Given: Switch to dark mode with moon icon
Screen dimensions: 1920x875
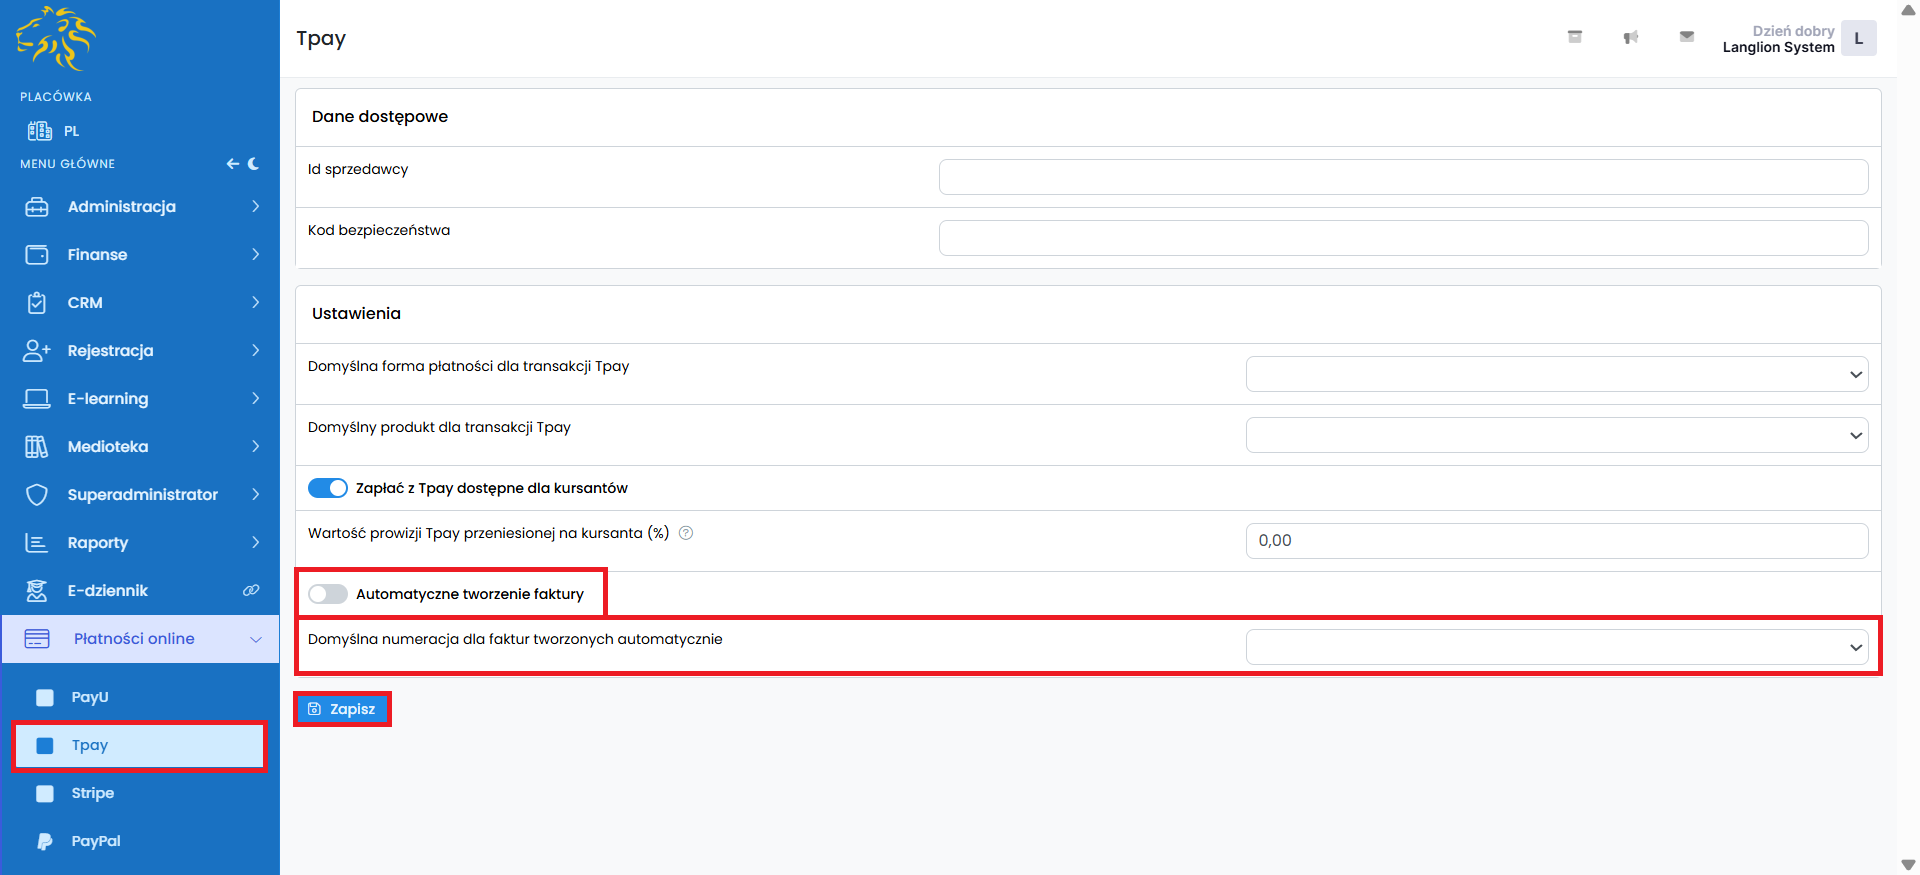Looking at the screenshot, I should (x=253, y=164).
